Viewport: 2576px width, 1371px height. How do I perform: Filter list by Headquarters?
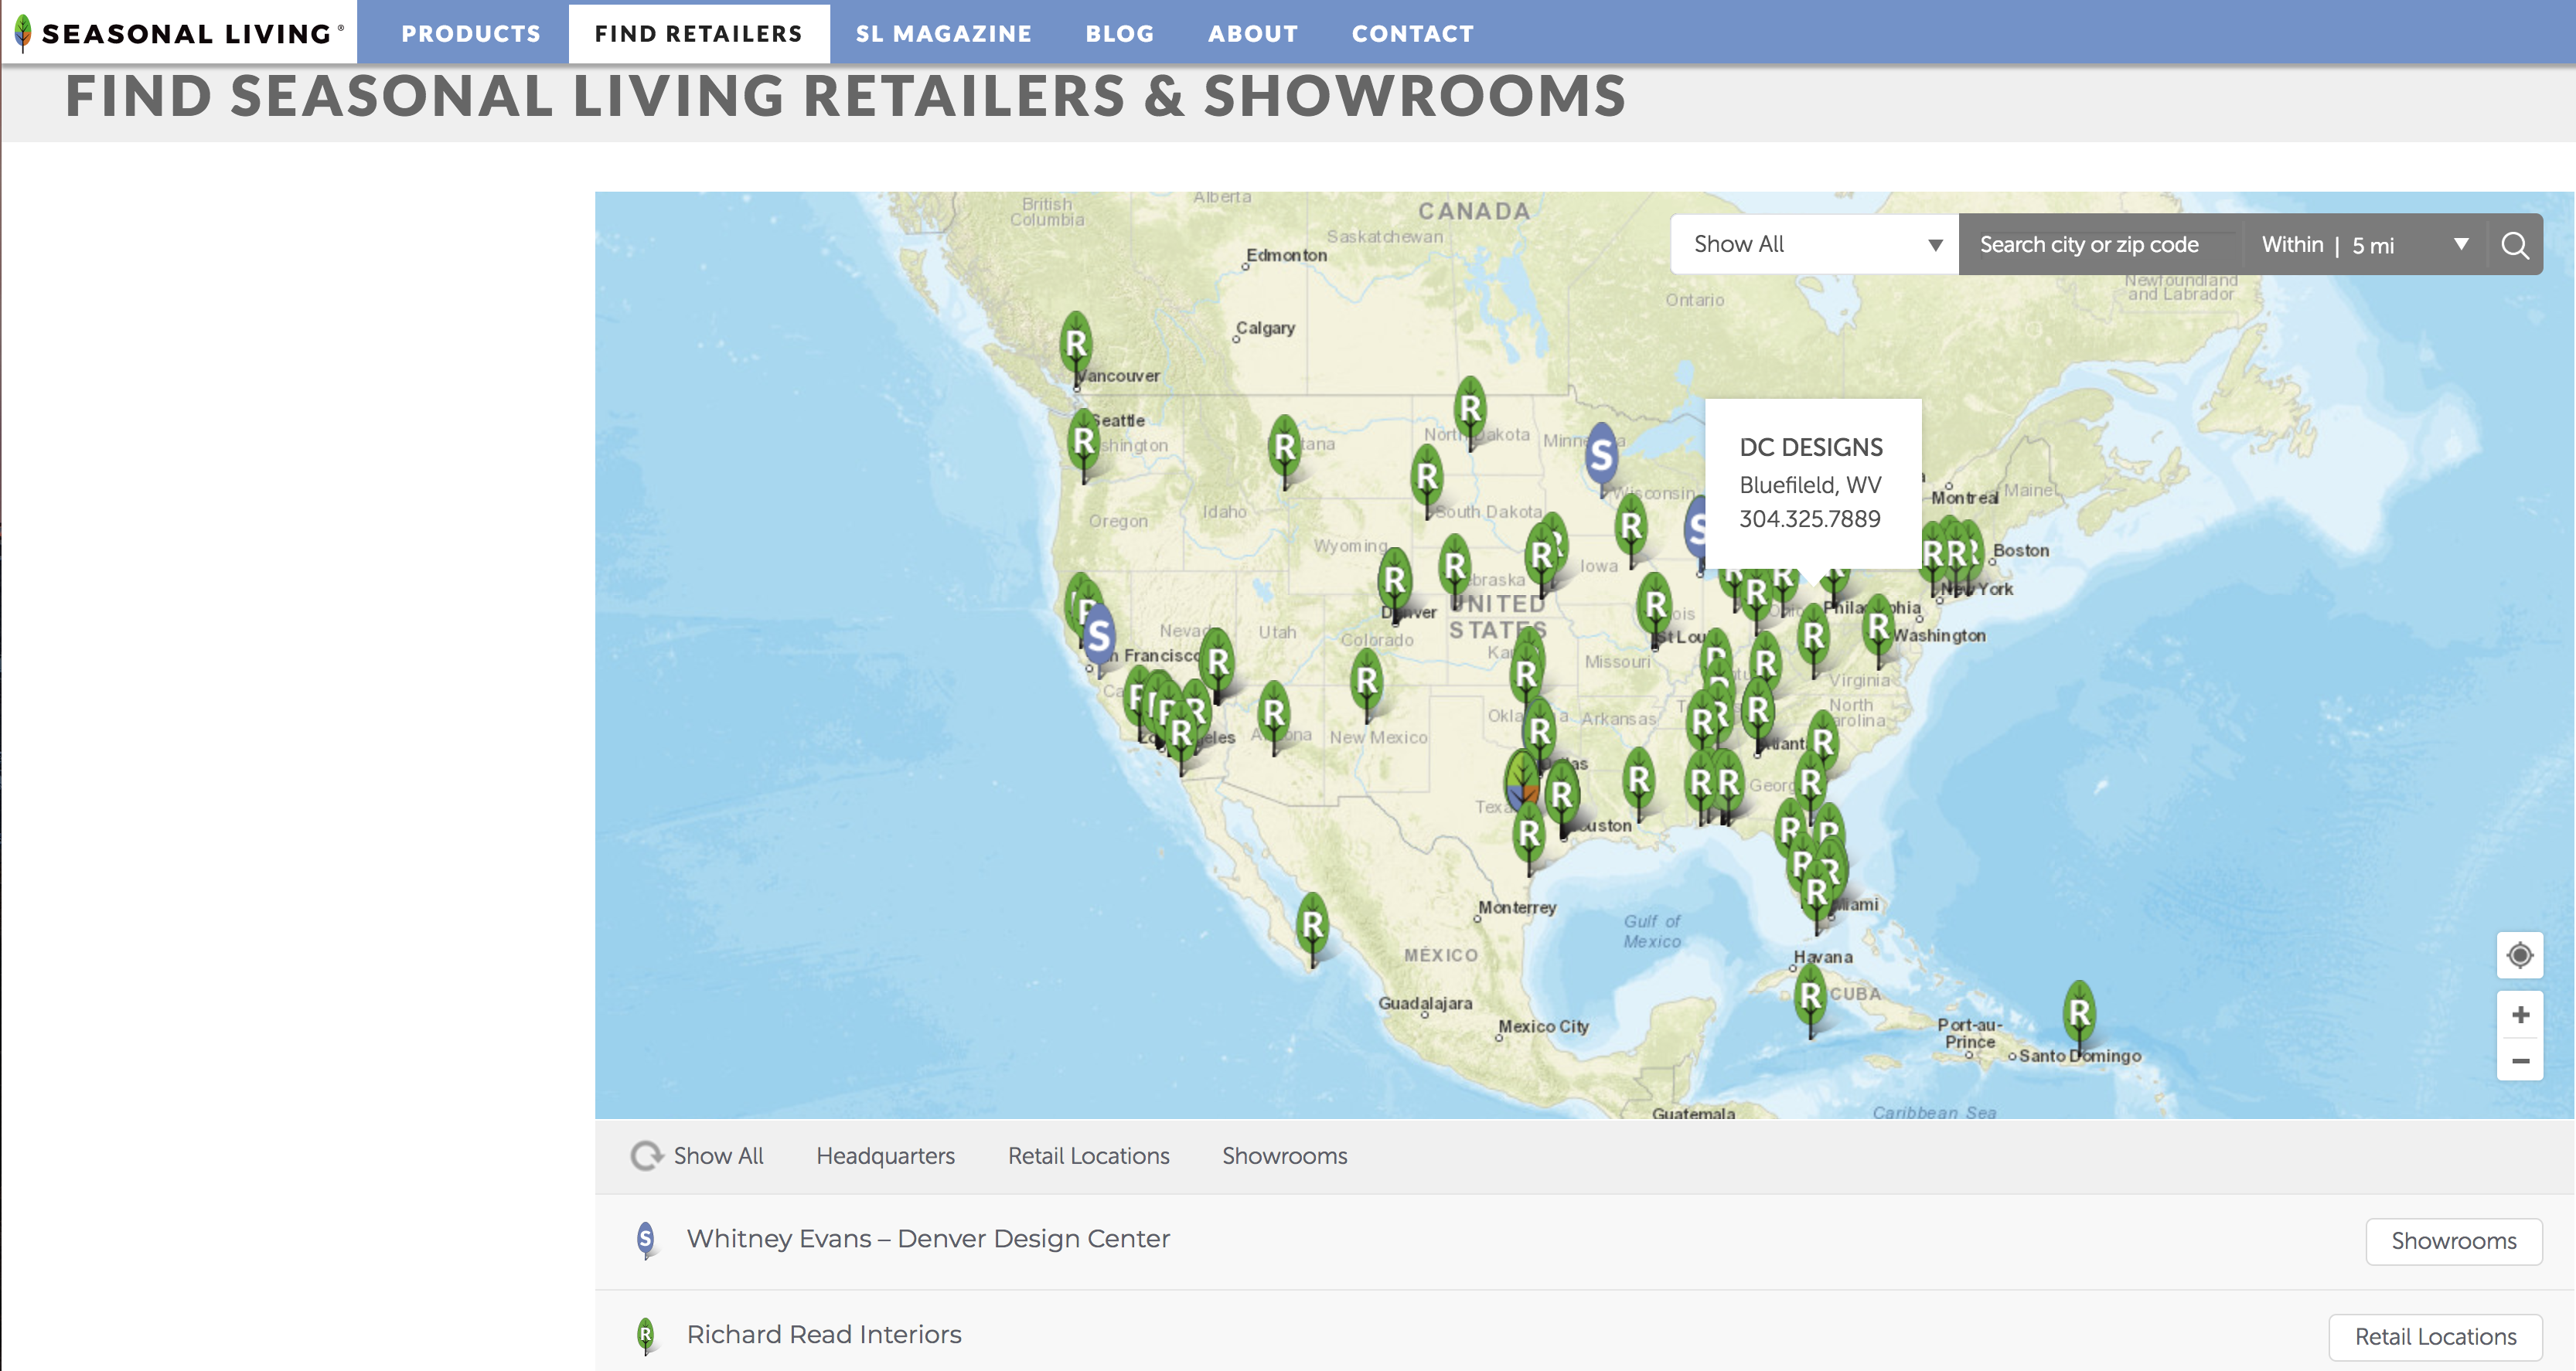[x=885, y=1156]
